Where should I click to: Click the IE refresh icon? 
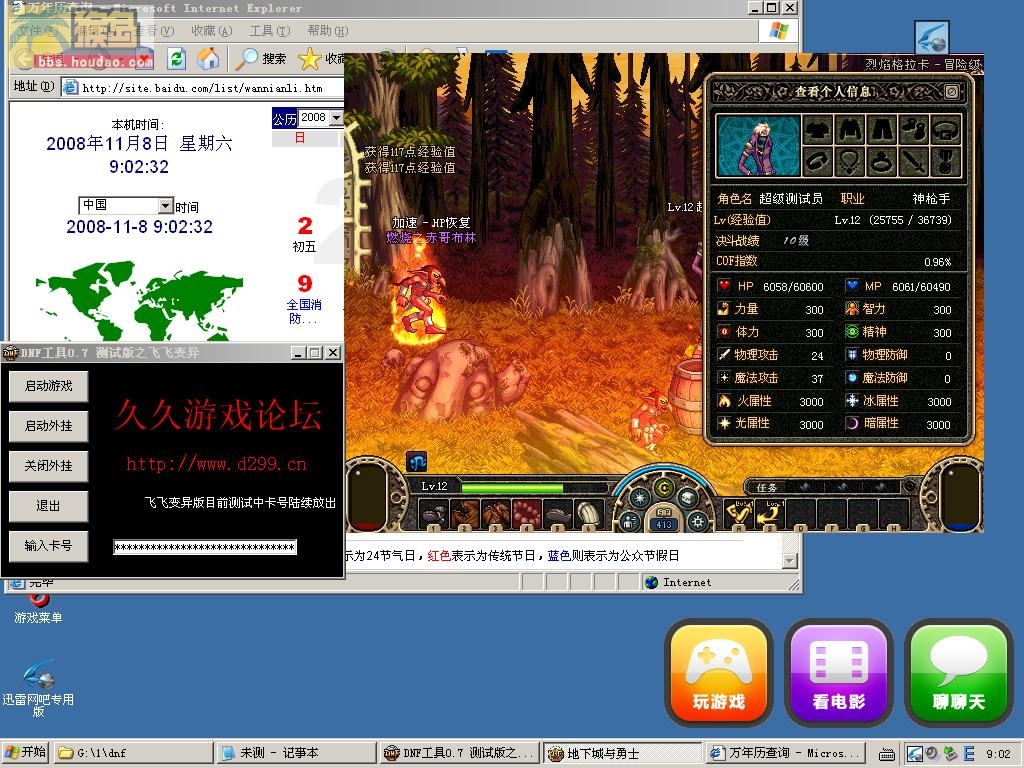[176, 59]
